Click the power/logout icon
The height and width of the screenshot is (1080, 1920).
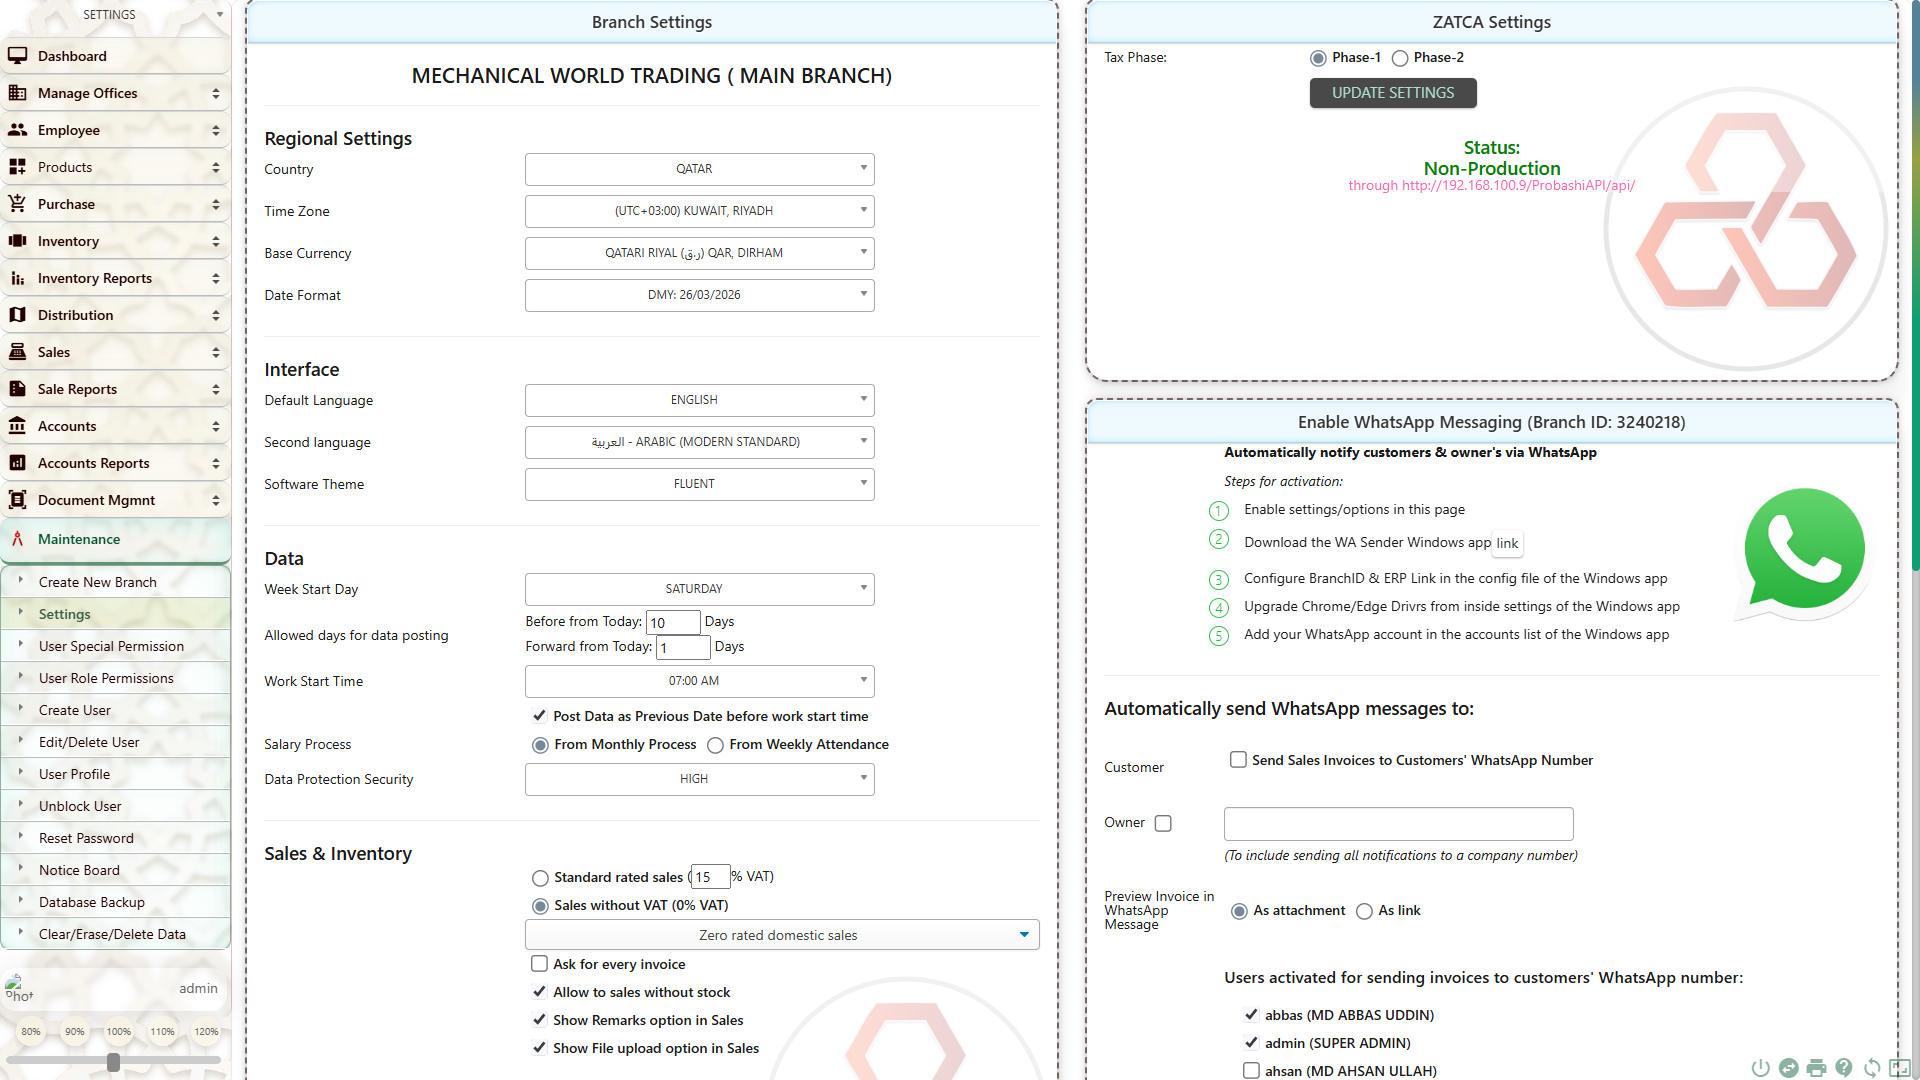click(x=1761, y=1068)
